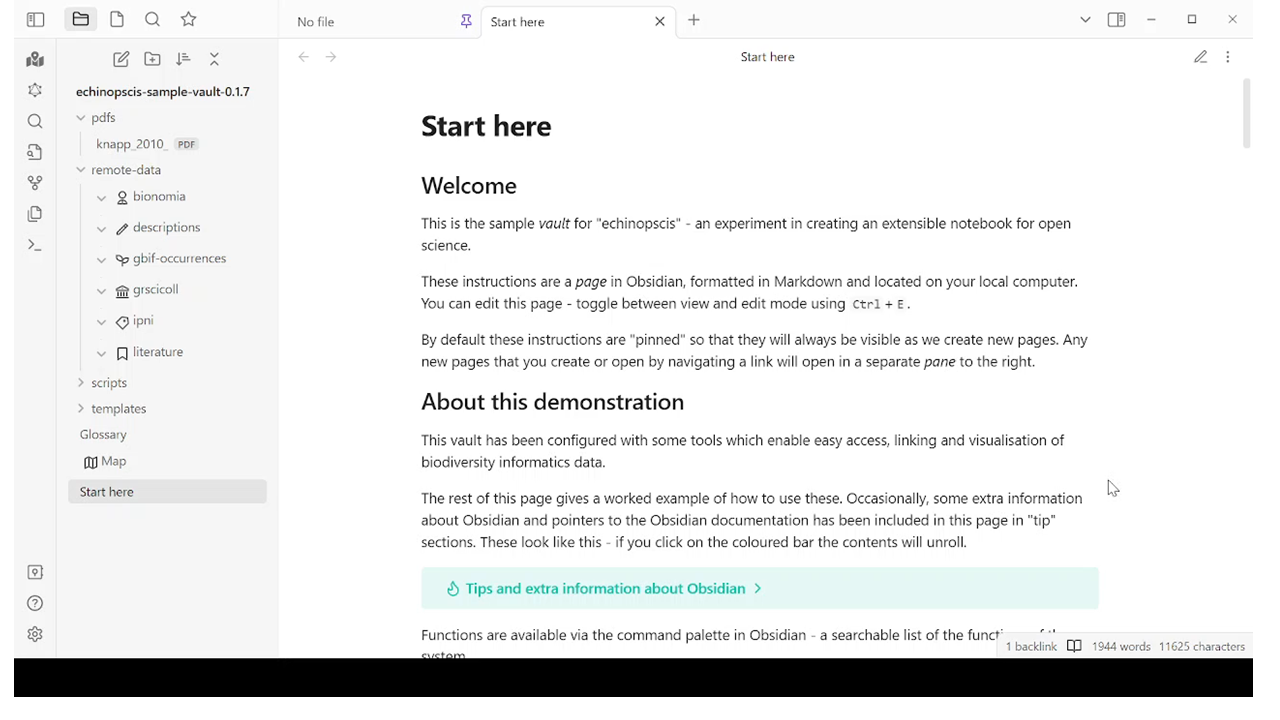Collapse the ipni folder chevron
The width and height of the screenshot is (1280, 720).
click(101, 322)
